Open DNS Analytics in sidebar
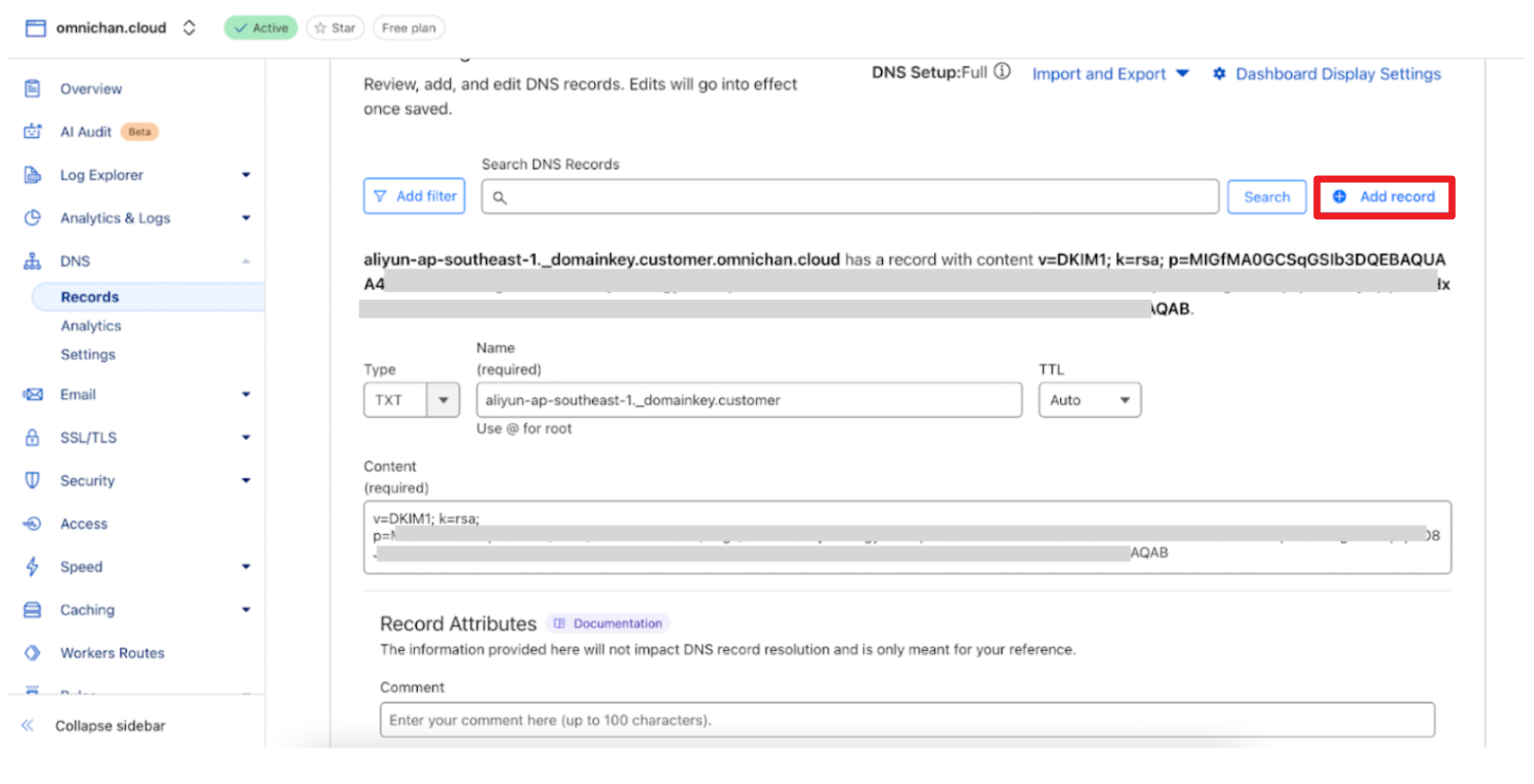 [90, 326]
